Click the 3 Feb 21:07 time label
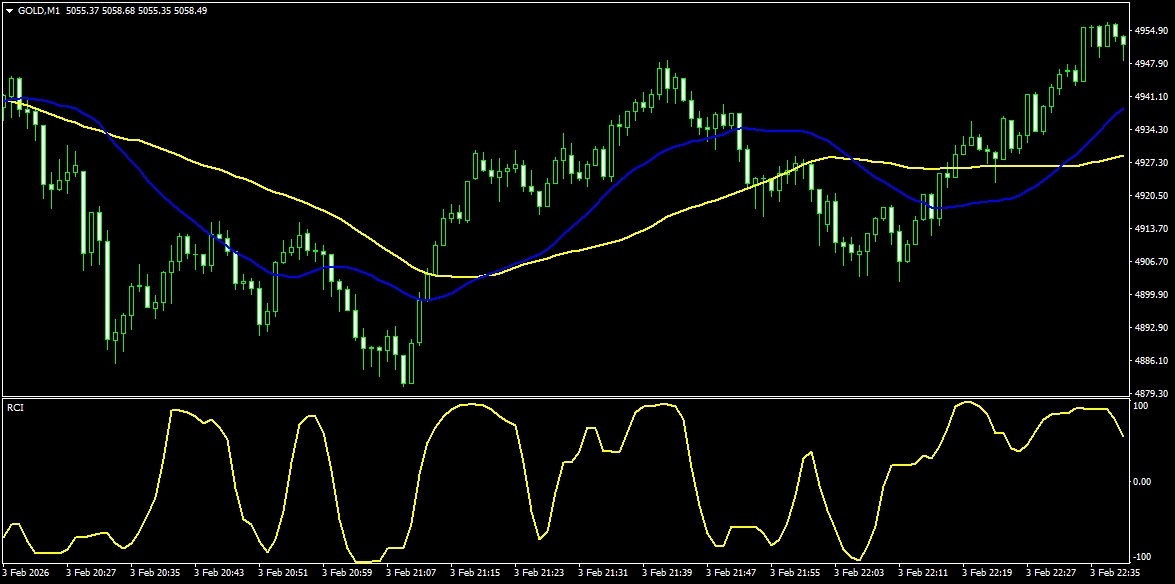This screenshot has height=584, width=1175. coord(412,574)
